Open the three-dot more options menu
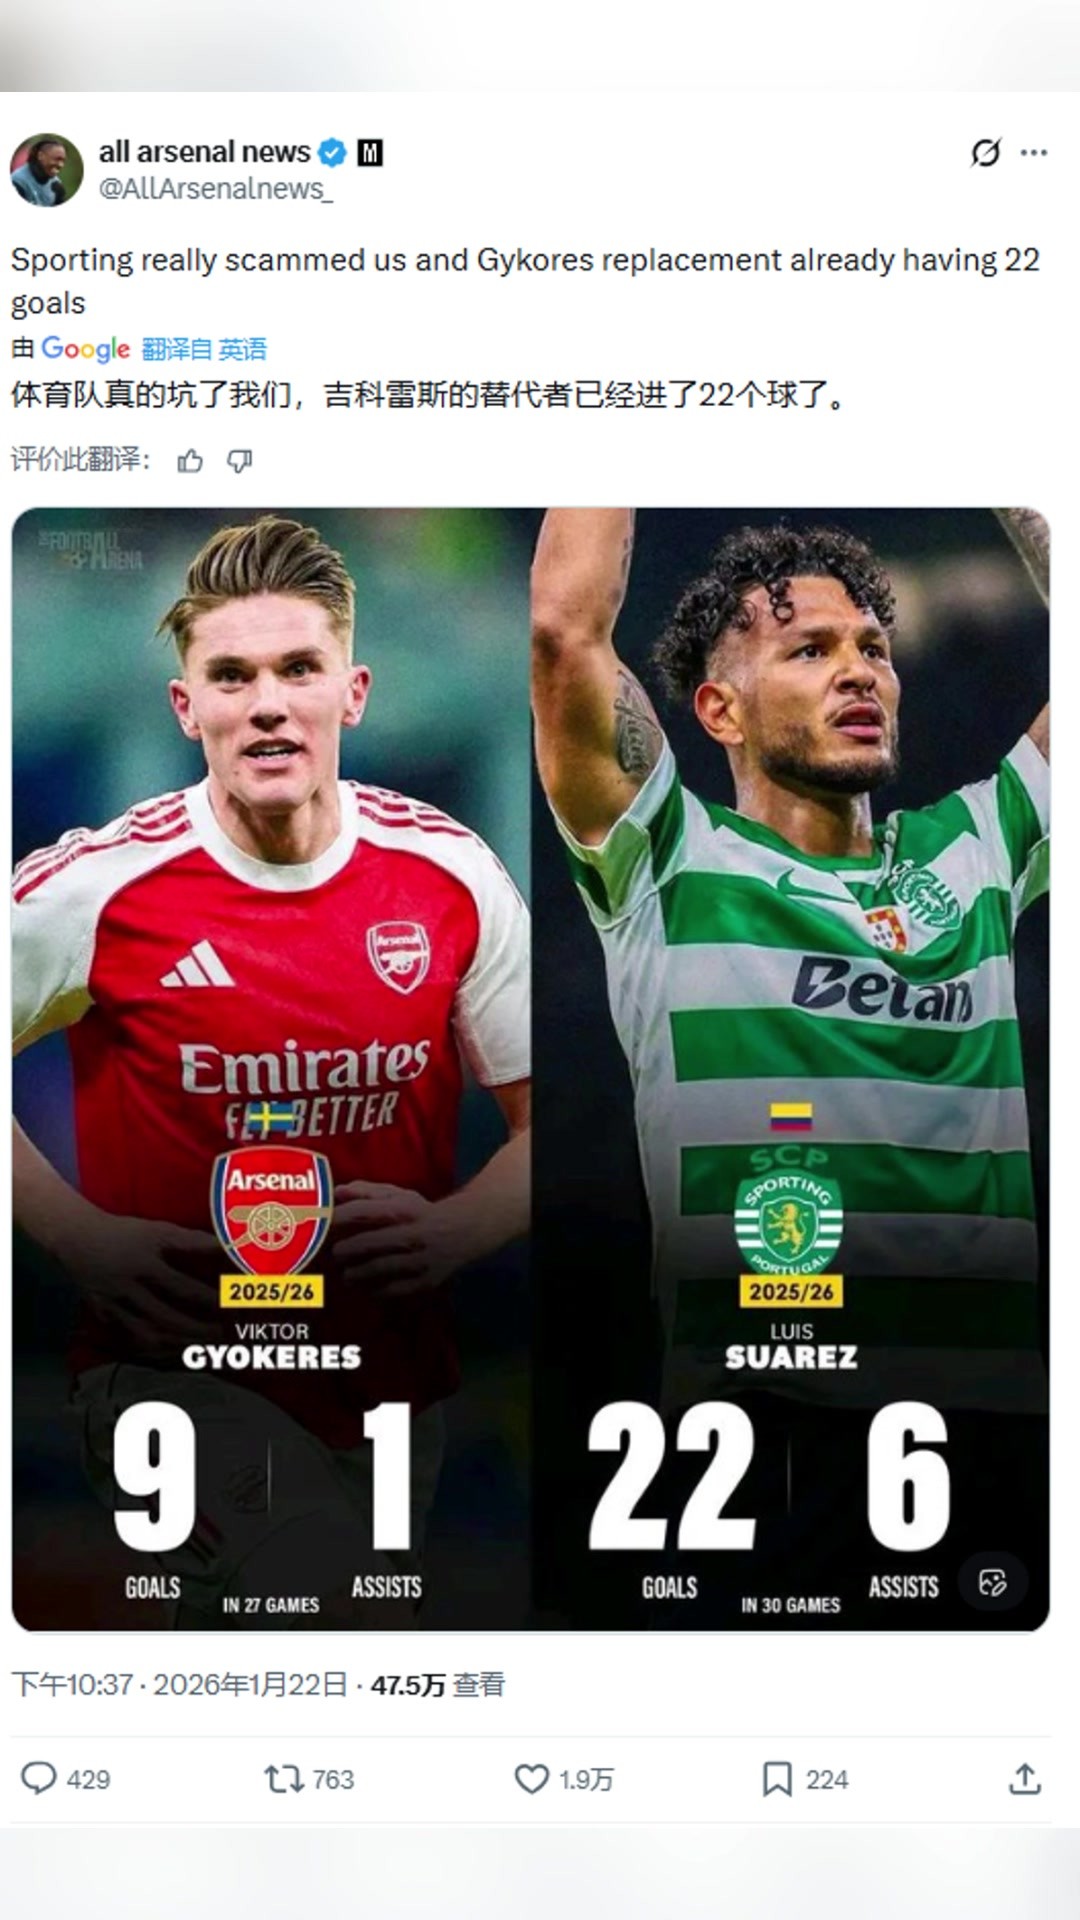Screen dimensions: 1080x1920 tap(1034, 153)
